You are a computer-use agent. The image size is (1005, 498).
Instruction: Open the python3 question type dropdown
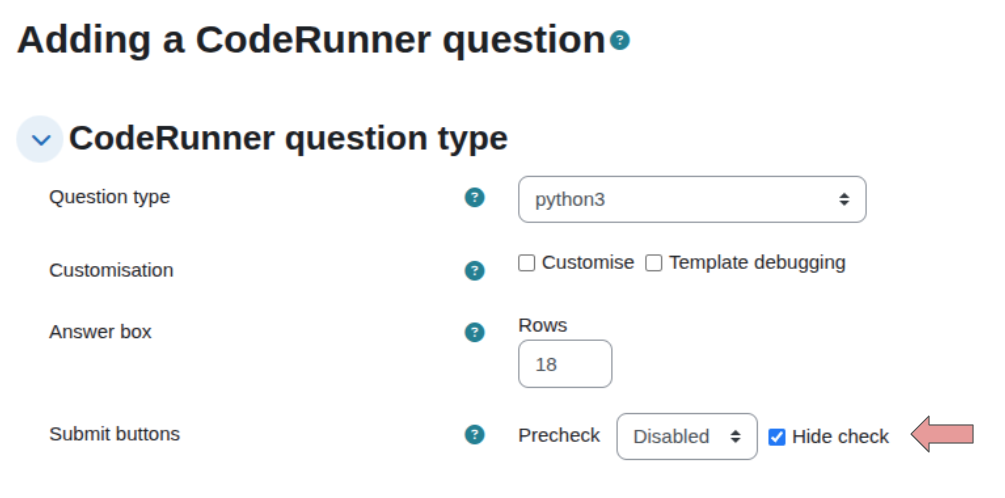point(692,200)
